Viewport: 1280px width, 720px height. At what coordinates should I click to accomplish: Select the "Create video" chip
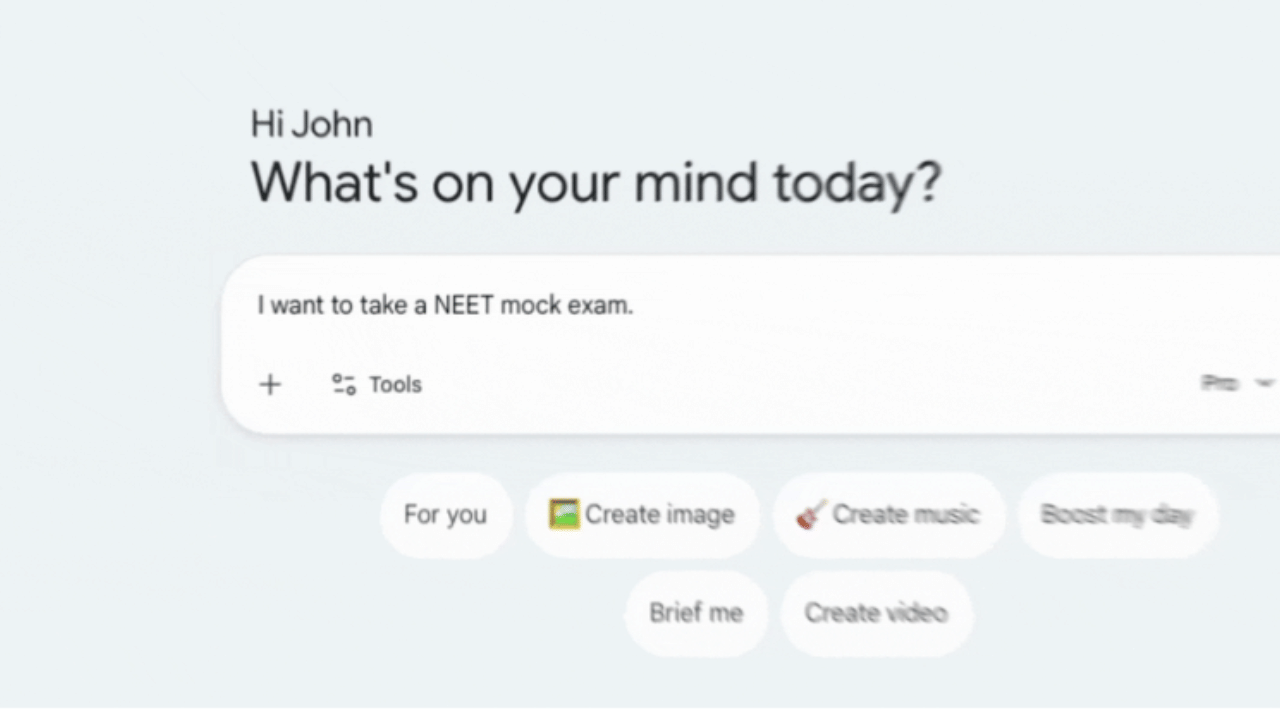pyautogui.click(x=876, y=613)
